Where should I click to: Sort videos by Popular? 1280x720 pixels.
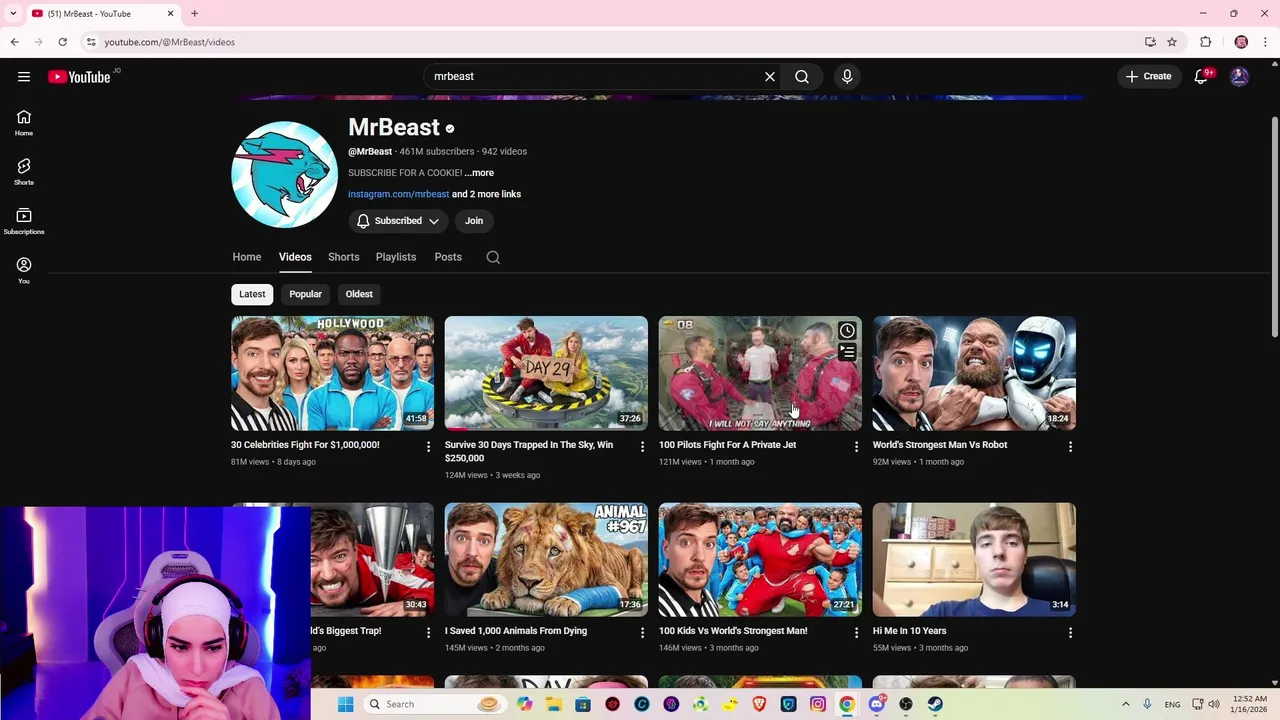click(x=305, y=294)
